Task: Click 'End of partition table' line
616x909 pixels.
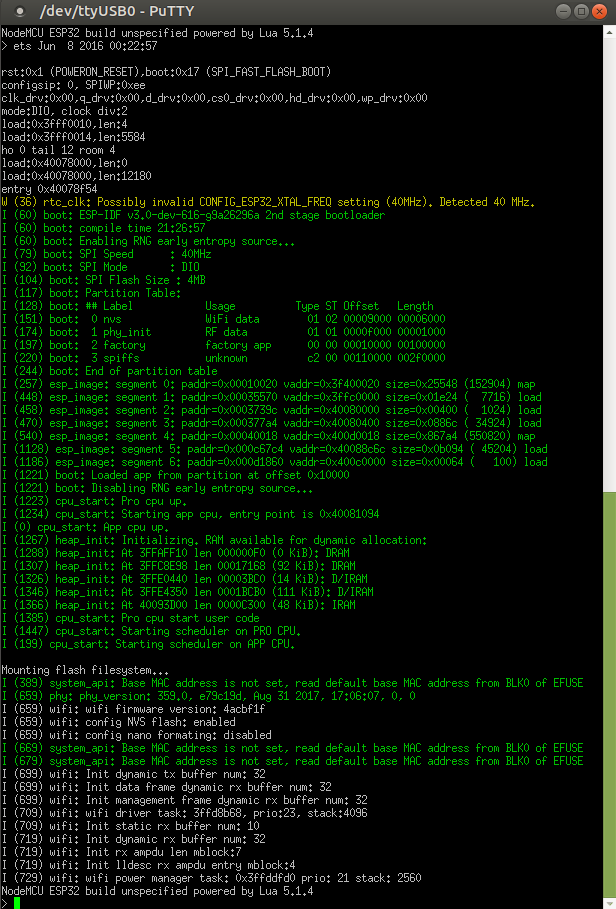Action: [x=110, y=371]
